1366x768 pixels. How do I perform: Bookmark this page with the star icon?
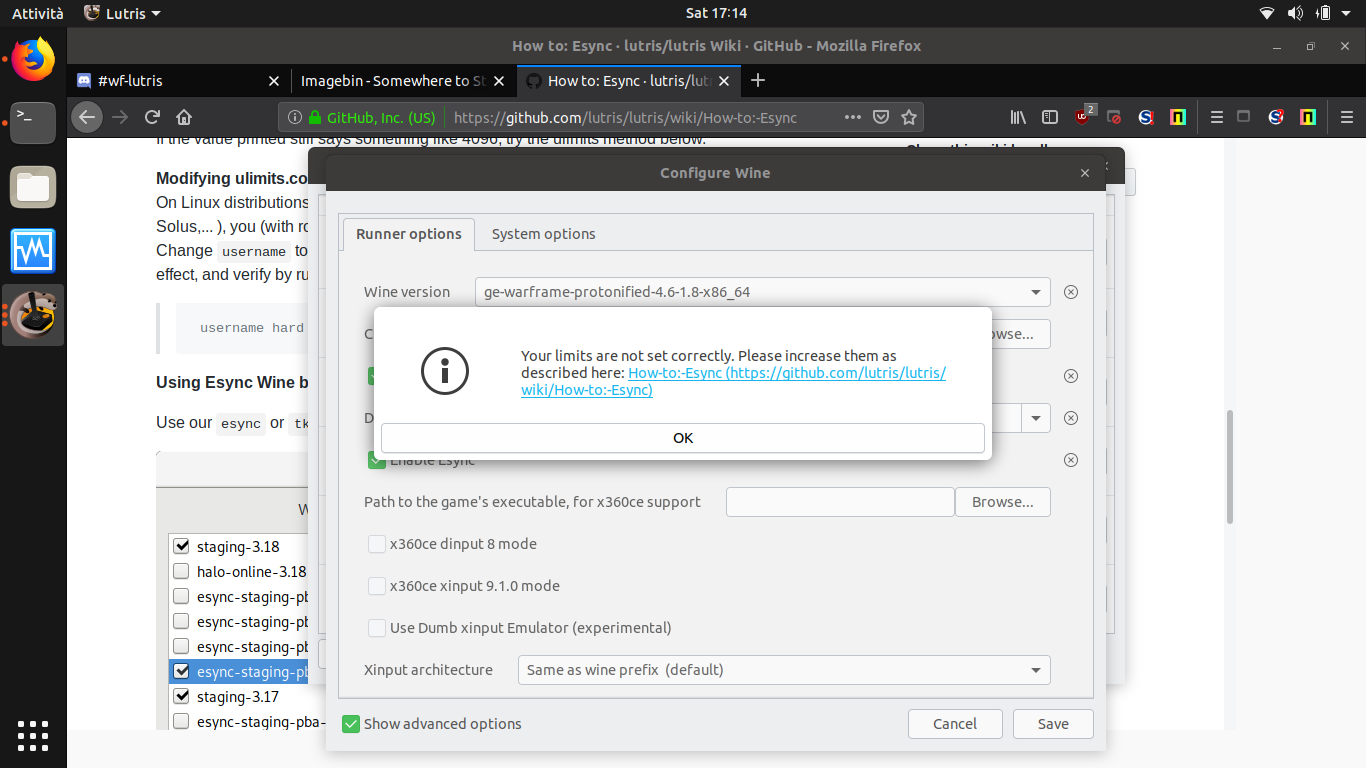[x=909, y=117]
